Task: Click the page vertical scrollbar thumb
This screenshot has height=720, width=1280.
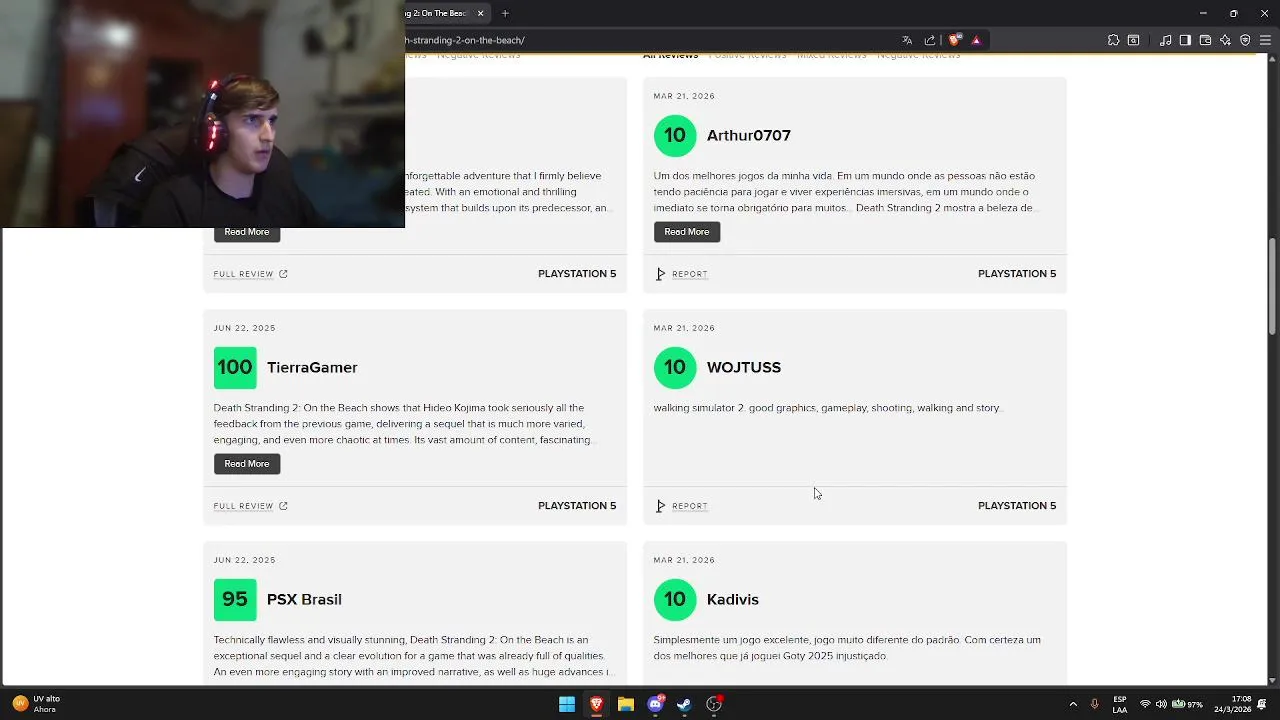Action: click(1272, 286)
